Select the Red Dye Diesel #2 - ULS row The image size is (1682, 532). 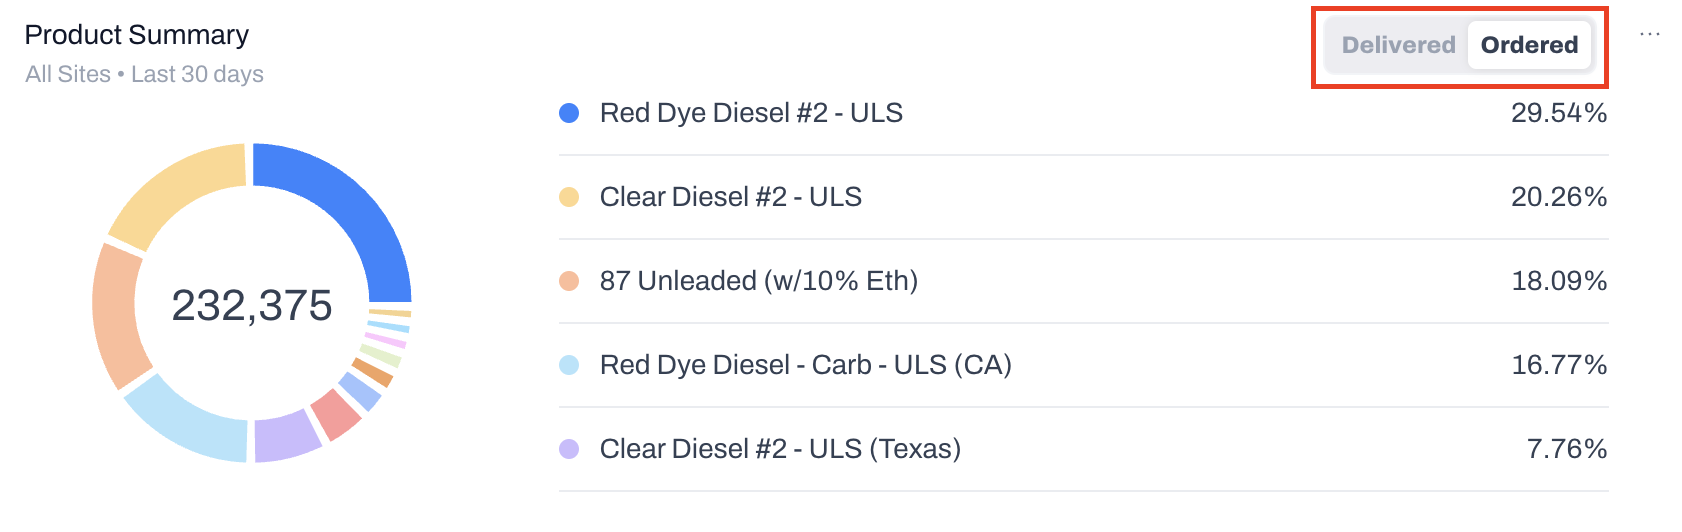tap(1083, 113)
